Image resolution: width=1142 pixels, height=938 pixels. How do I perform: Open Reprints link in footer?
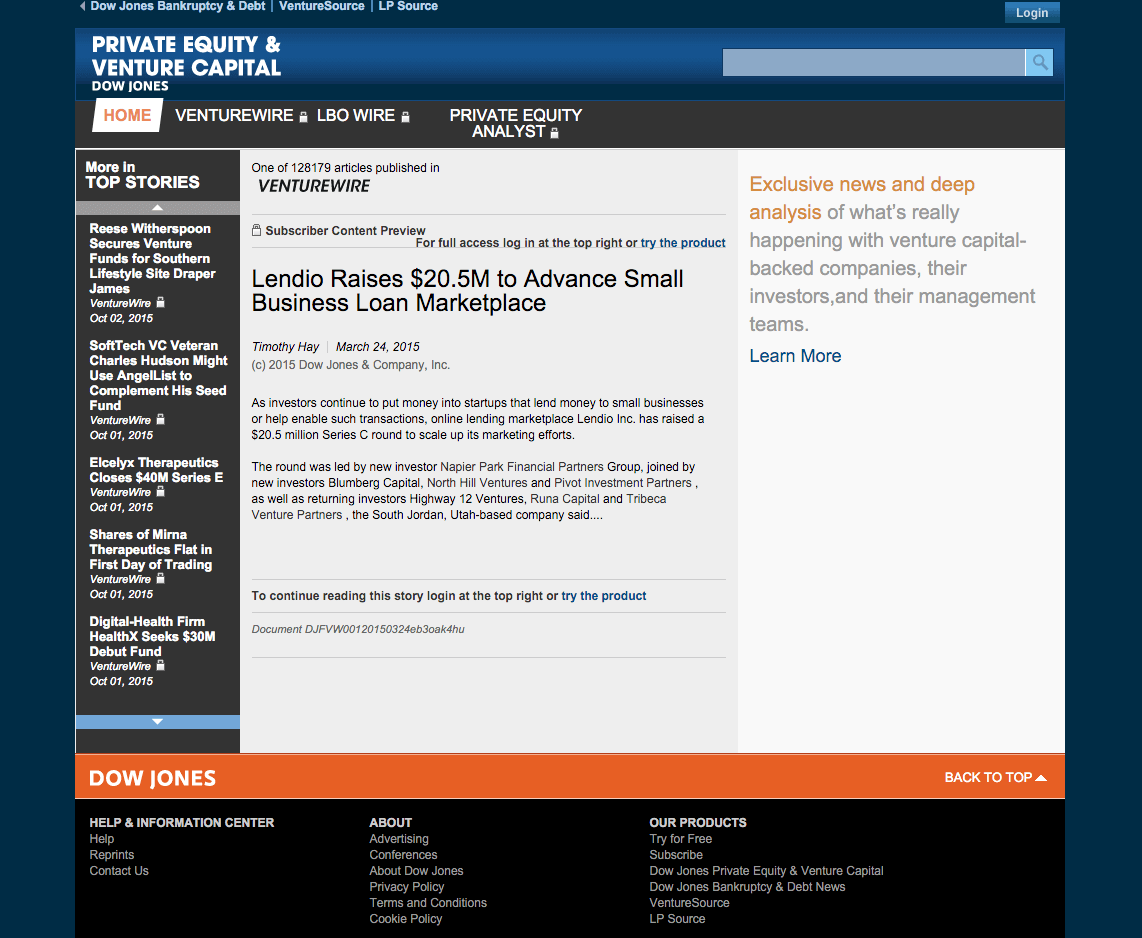pos(111,855)
